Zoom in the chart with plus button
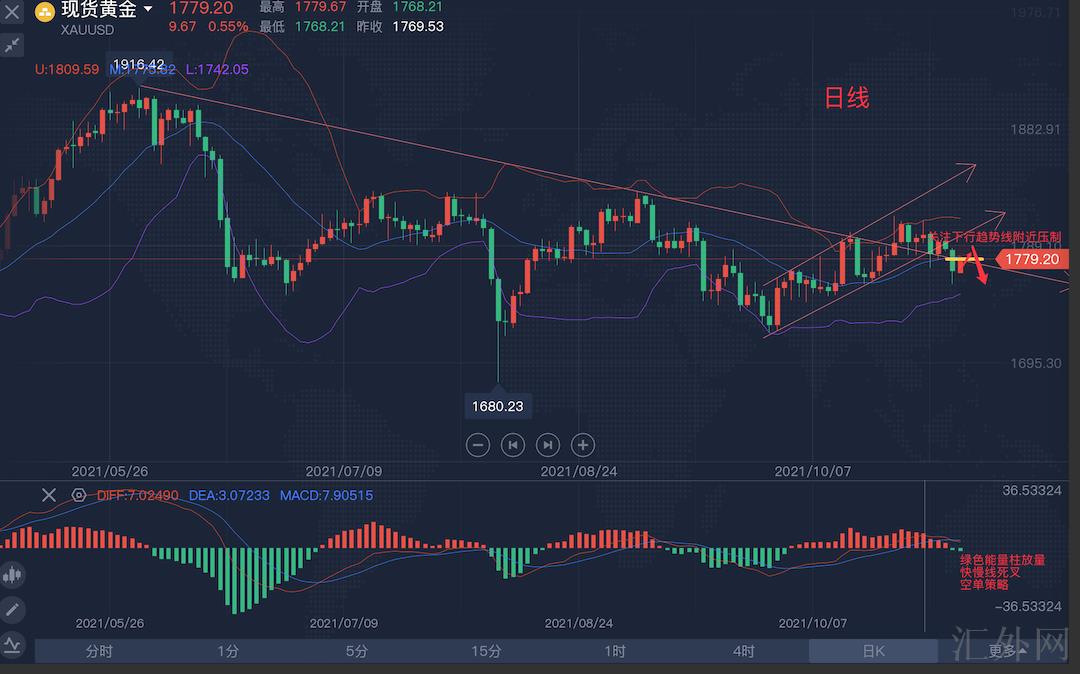This screenshot has width=1080, height=674. pyautogui.click(x=583, y=445)
